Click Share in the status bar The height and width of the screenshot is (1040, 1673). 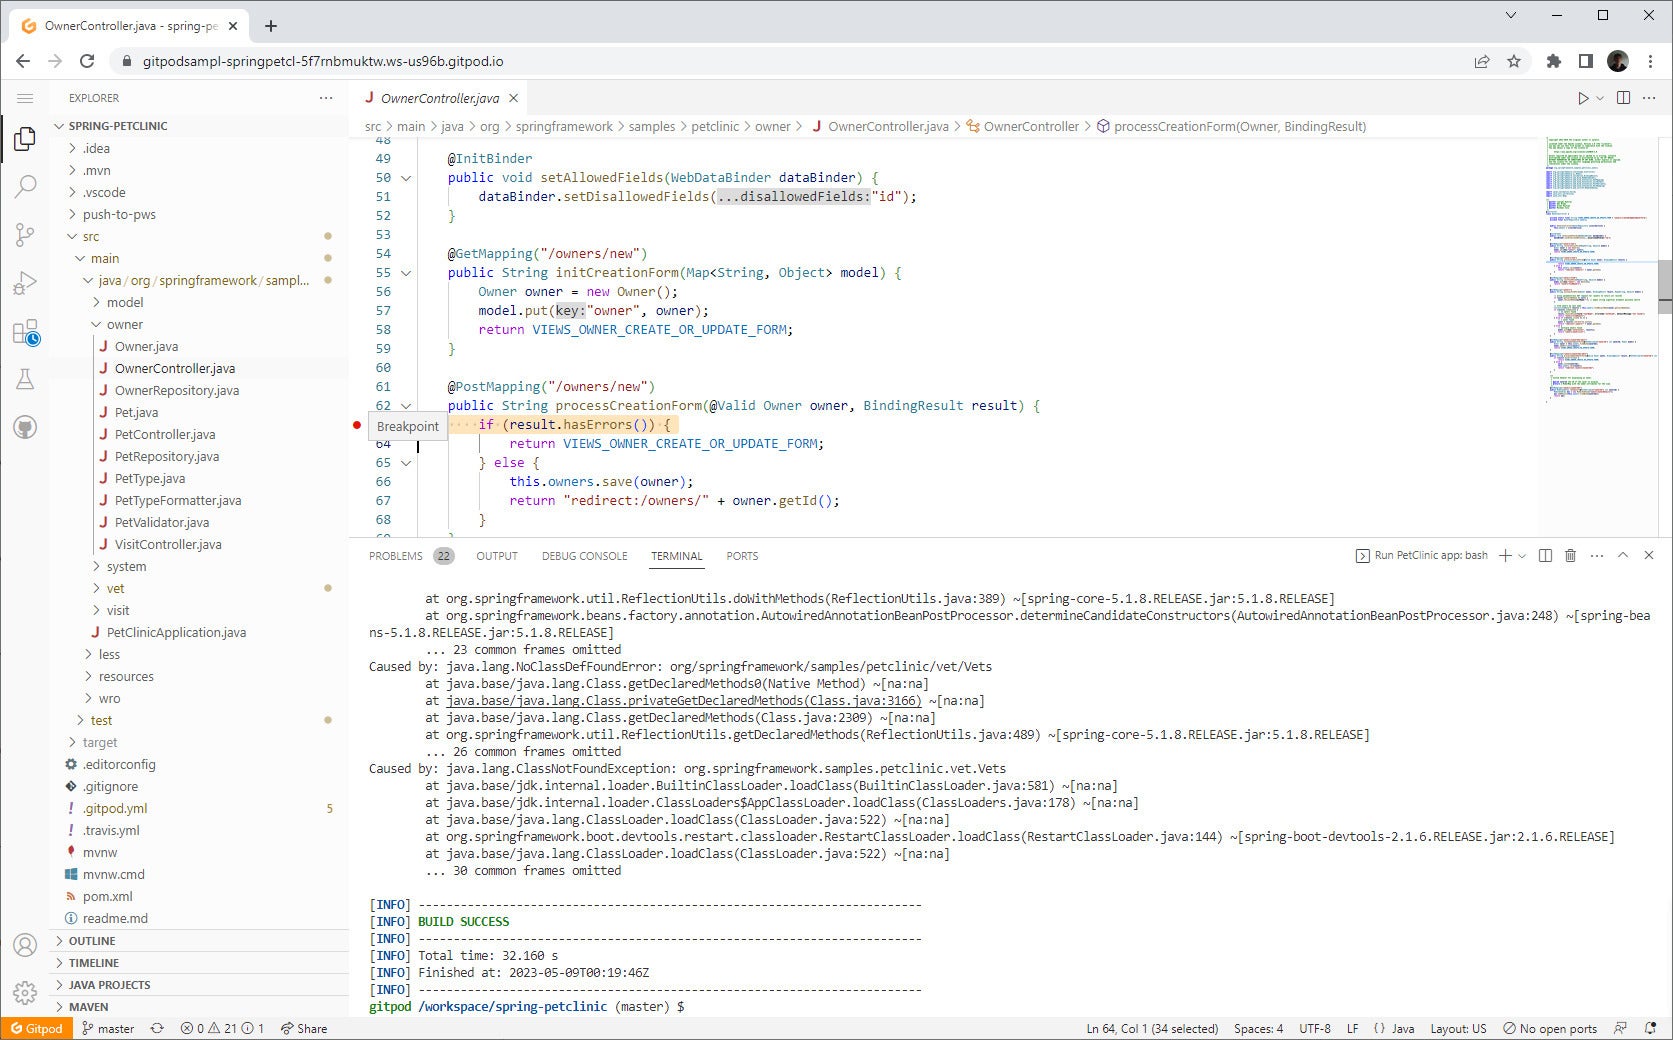[x=304, y=1028]
